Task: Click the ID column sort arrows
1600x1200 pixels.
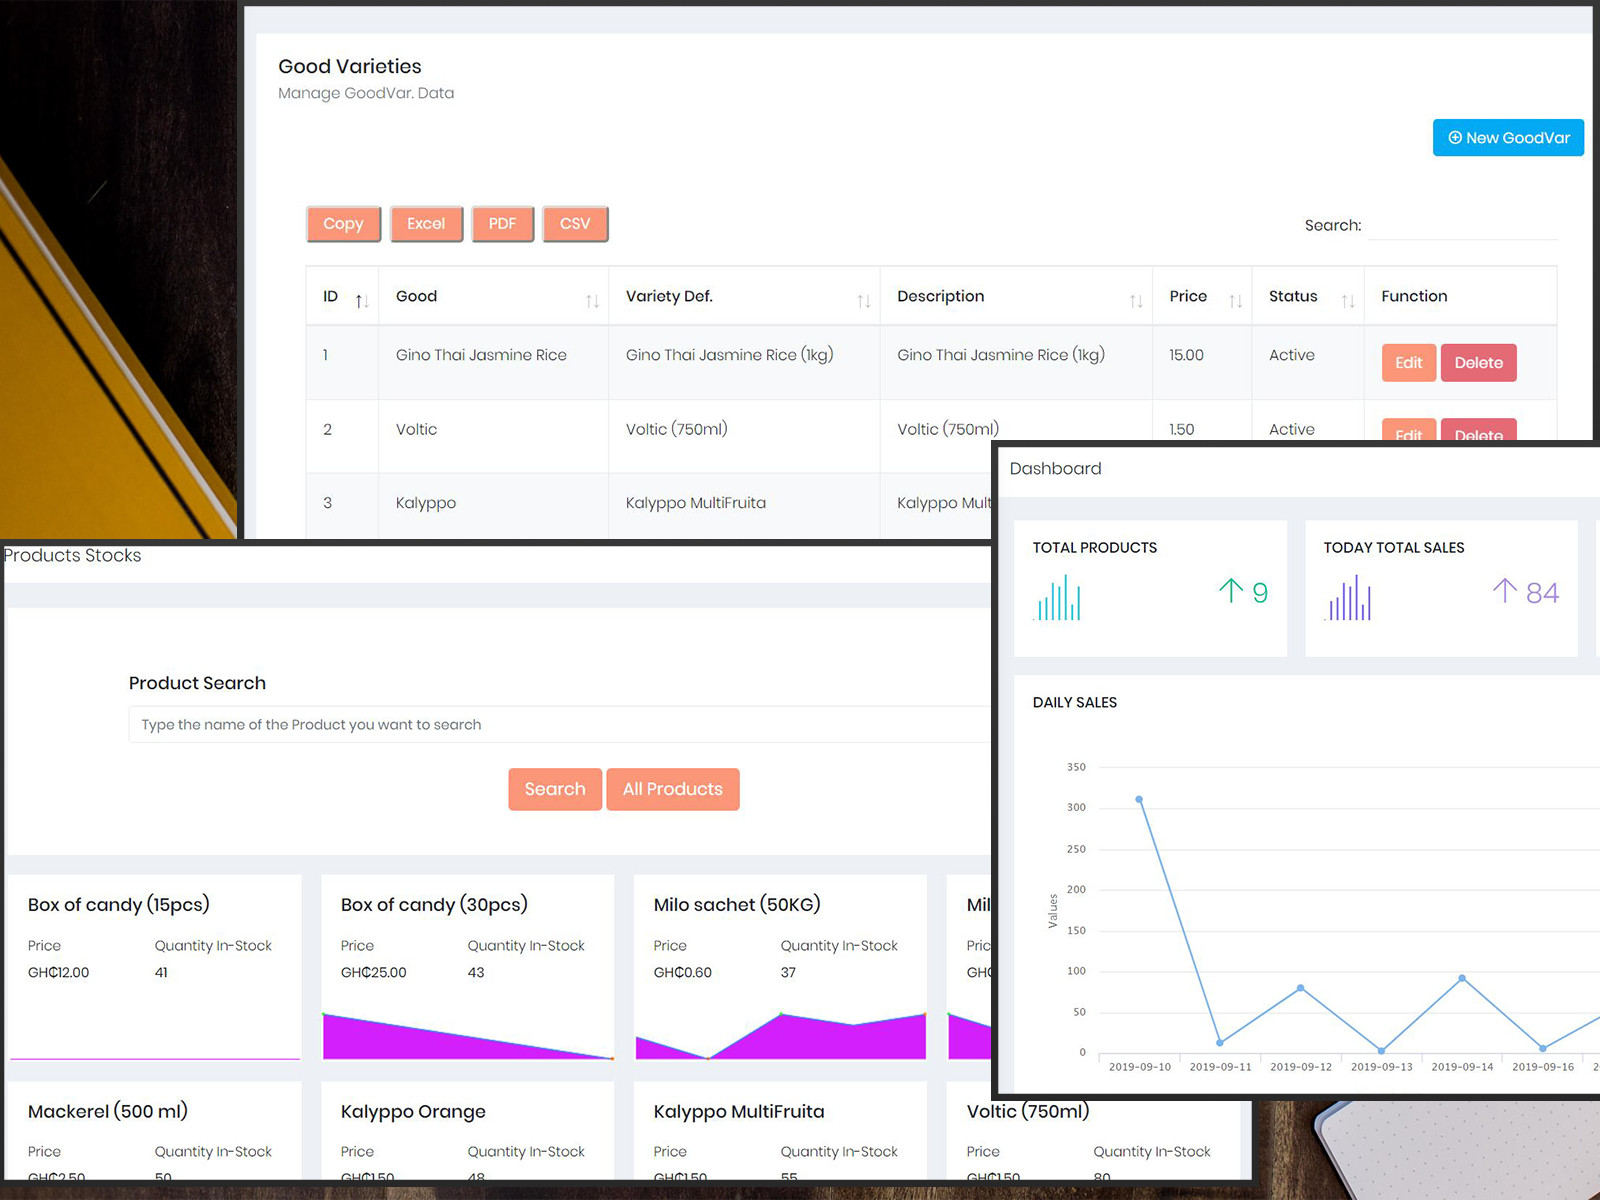Action: coord(362,300)
